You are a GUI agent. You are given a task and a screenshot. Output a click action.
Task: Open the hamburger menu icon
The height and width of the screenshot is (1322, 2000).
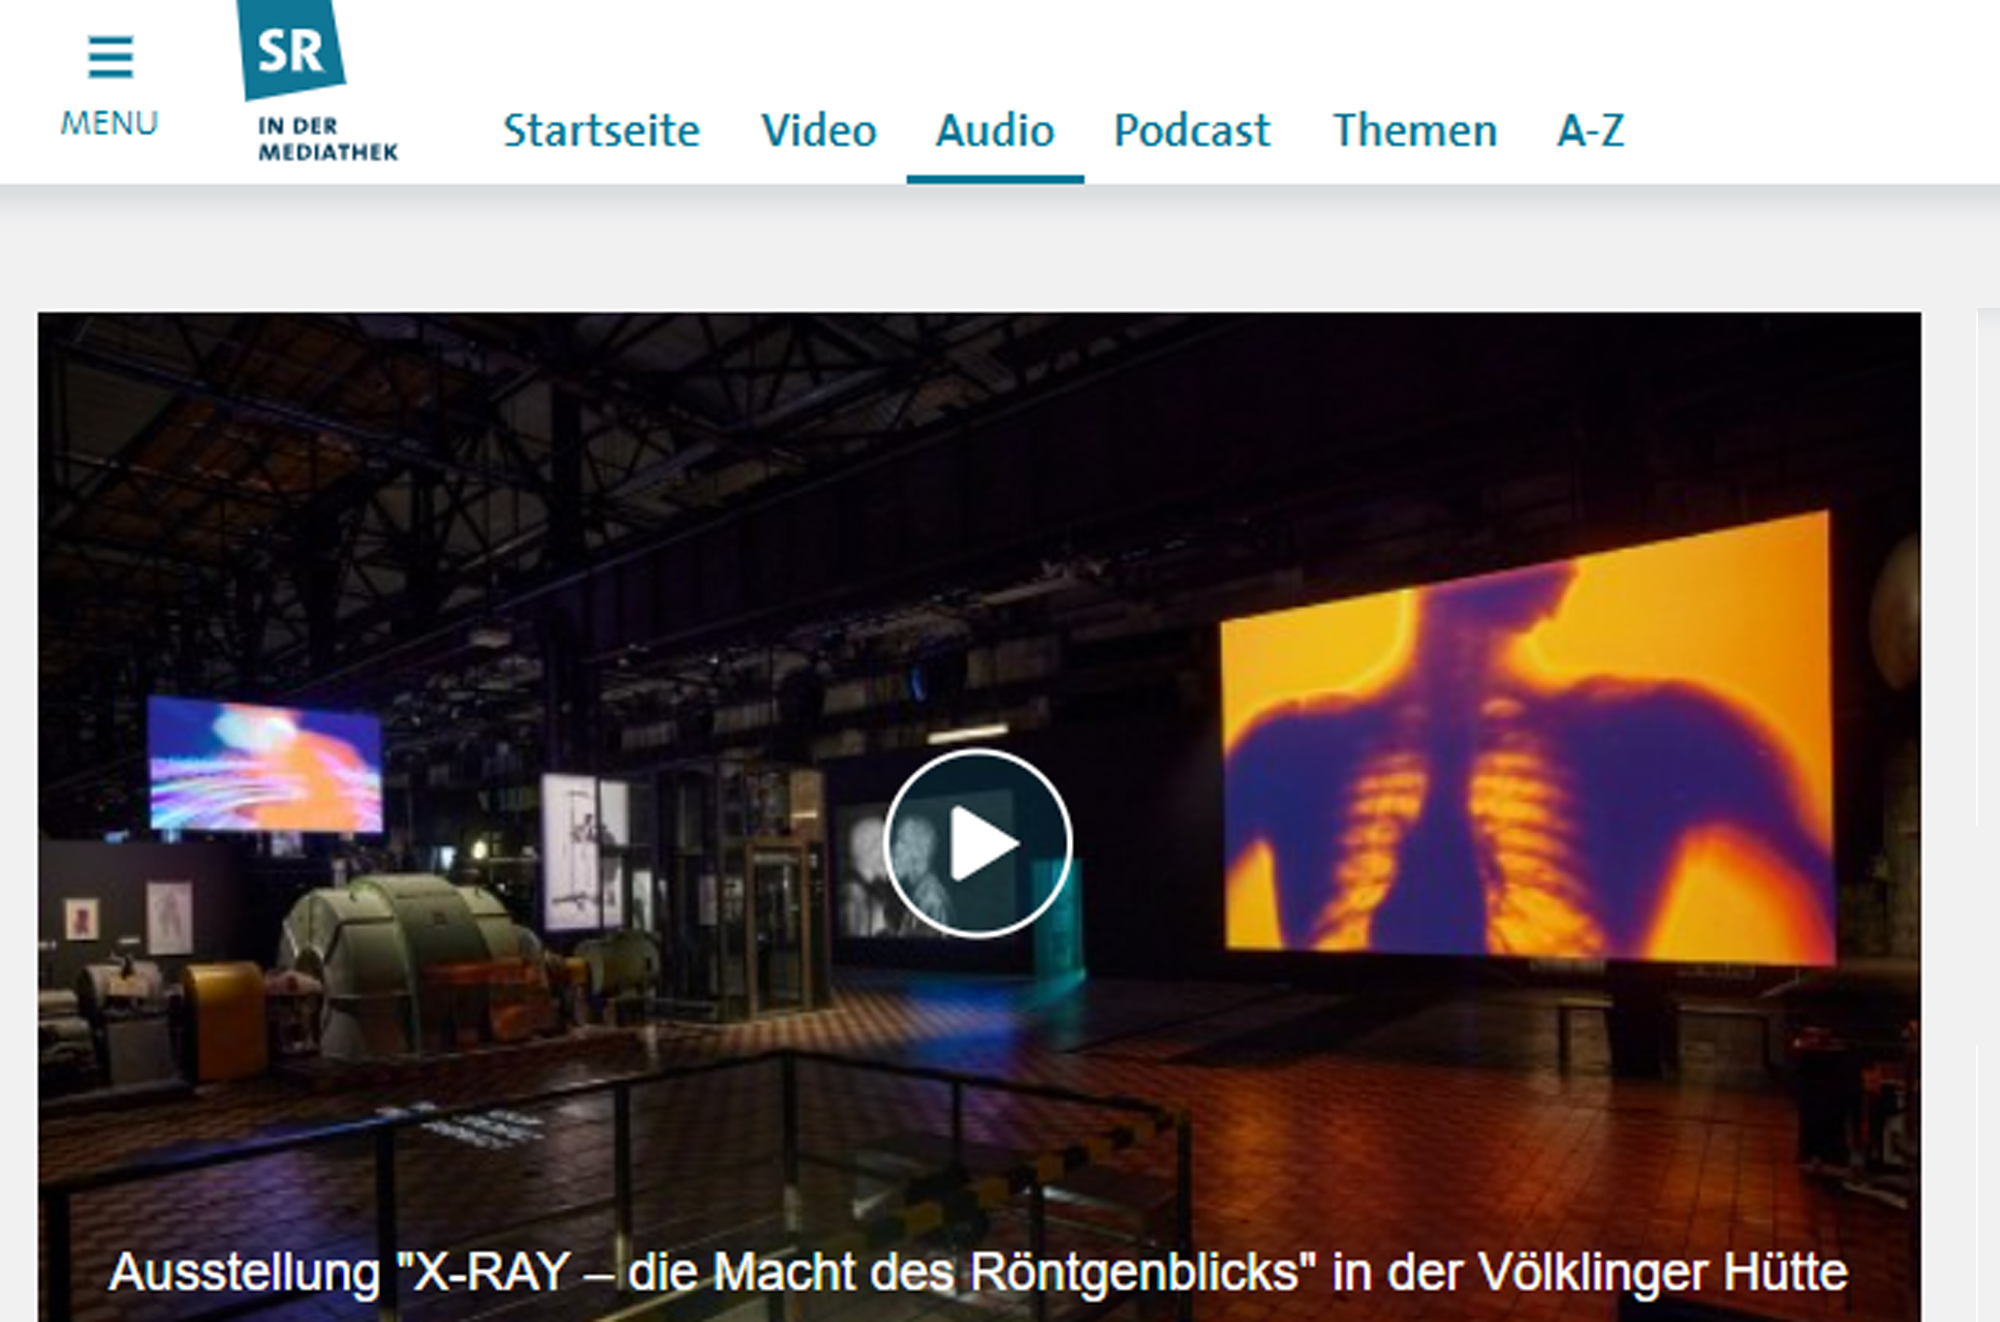(110, 57)
